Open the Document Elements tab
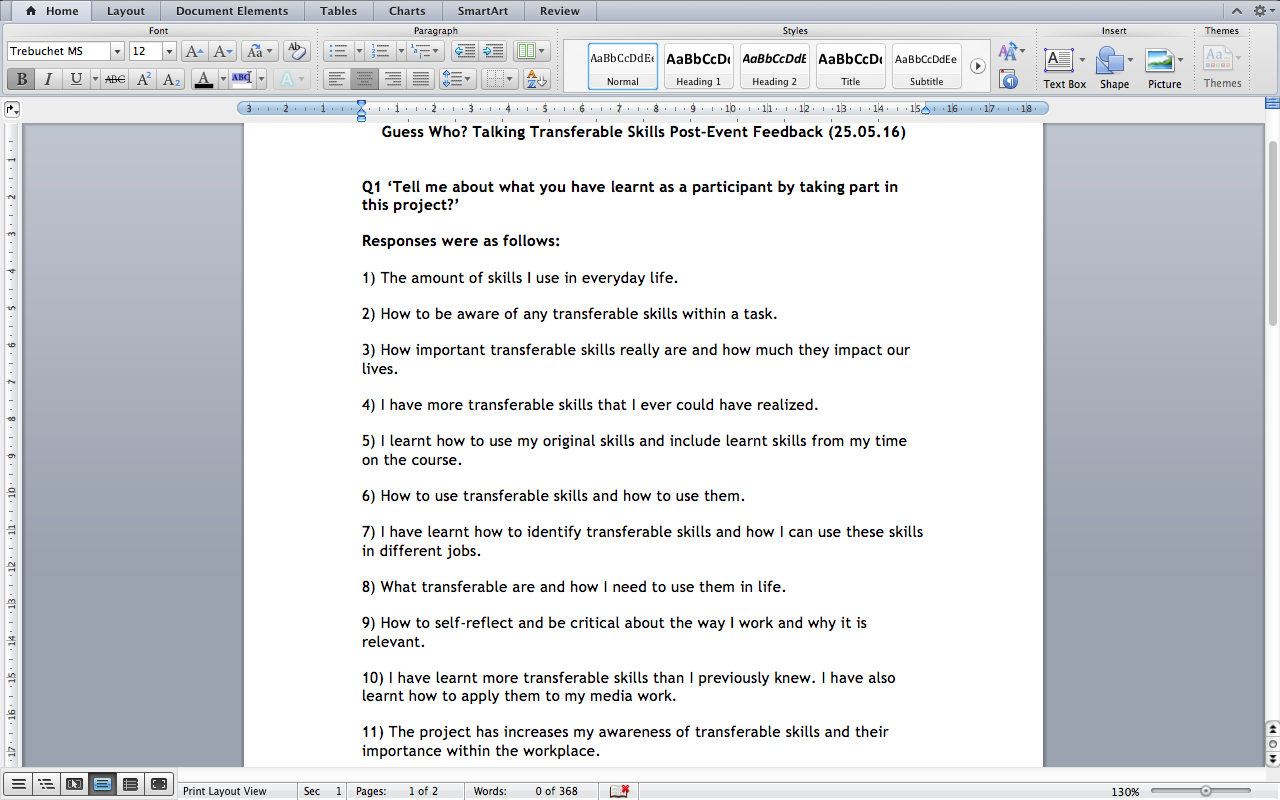 tap(231, 11)
